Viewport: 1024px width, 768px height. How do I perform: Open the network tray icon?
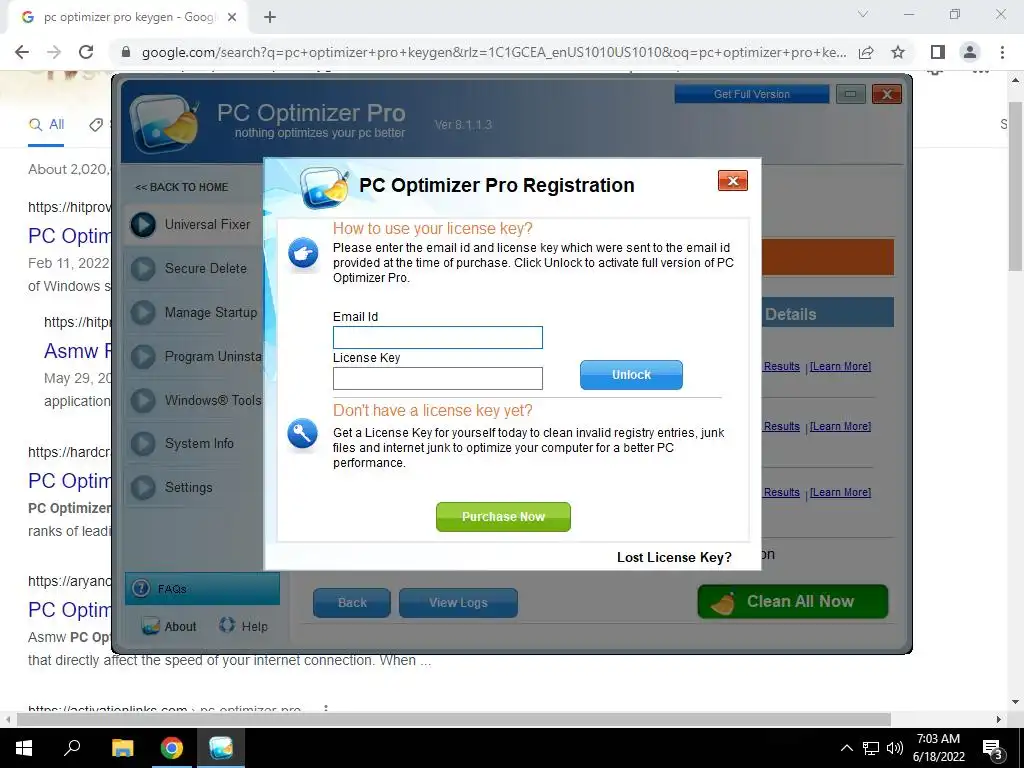pos(871,748)
